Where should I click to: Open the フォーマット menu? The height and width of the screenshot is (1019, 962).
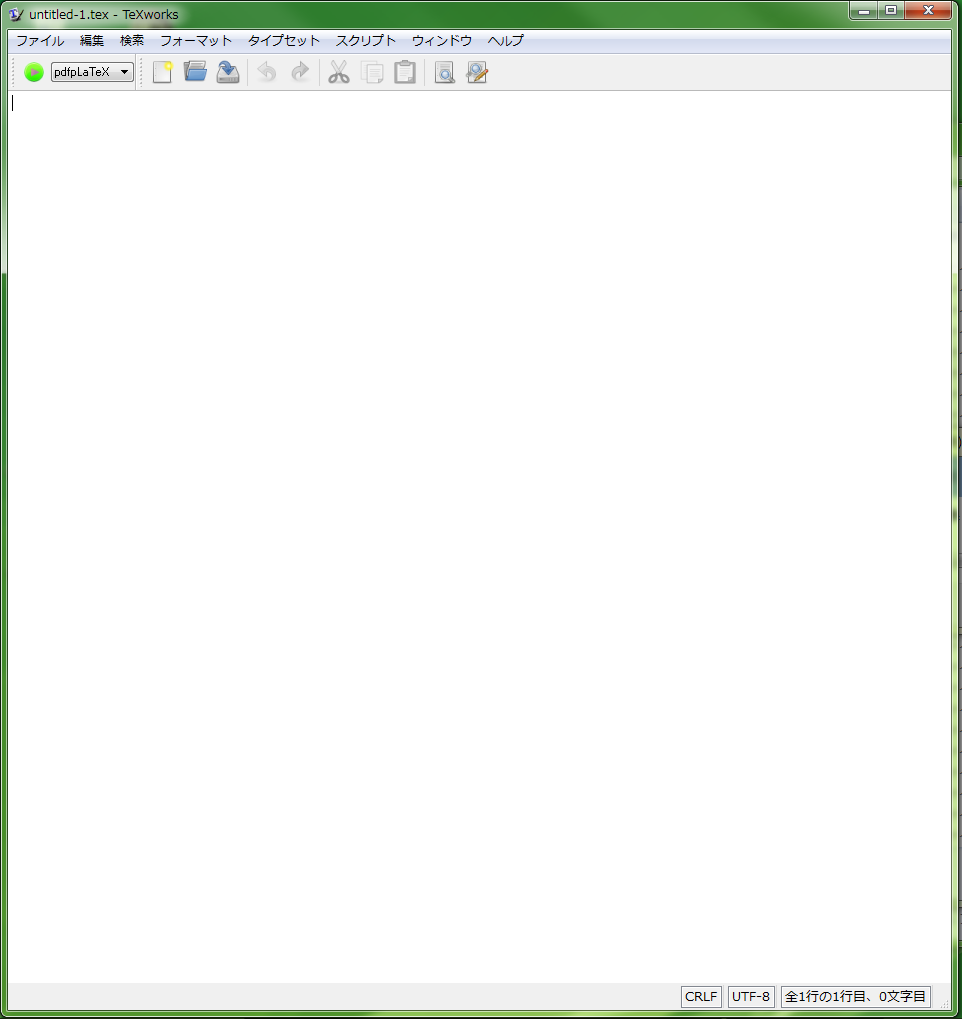(x=196, y=41)
